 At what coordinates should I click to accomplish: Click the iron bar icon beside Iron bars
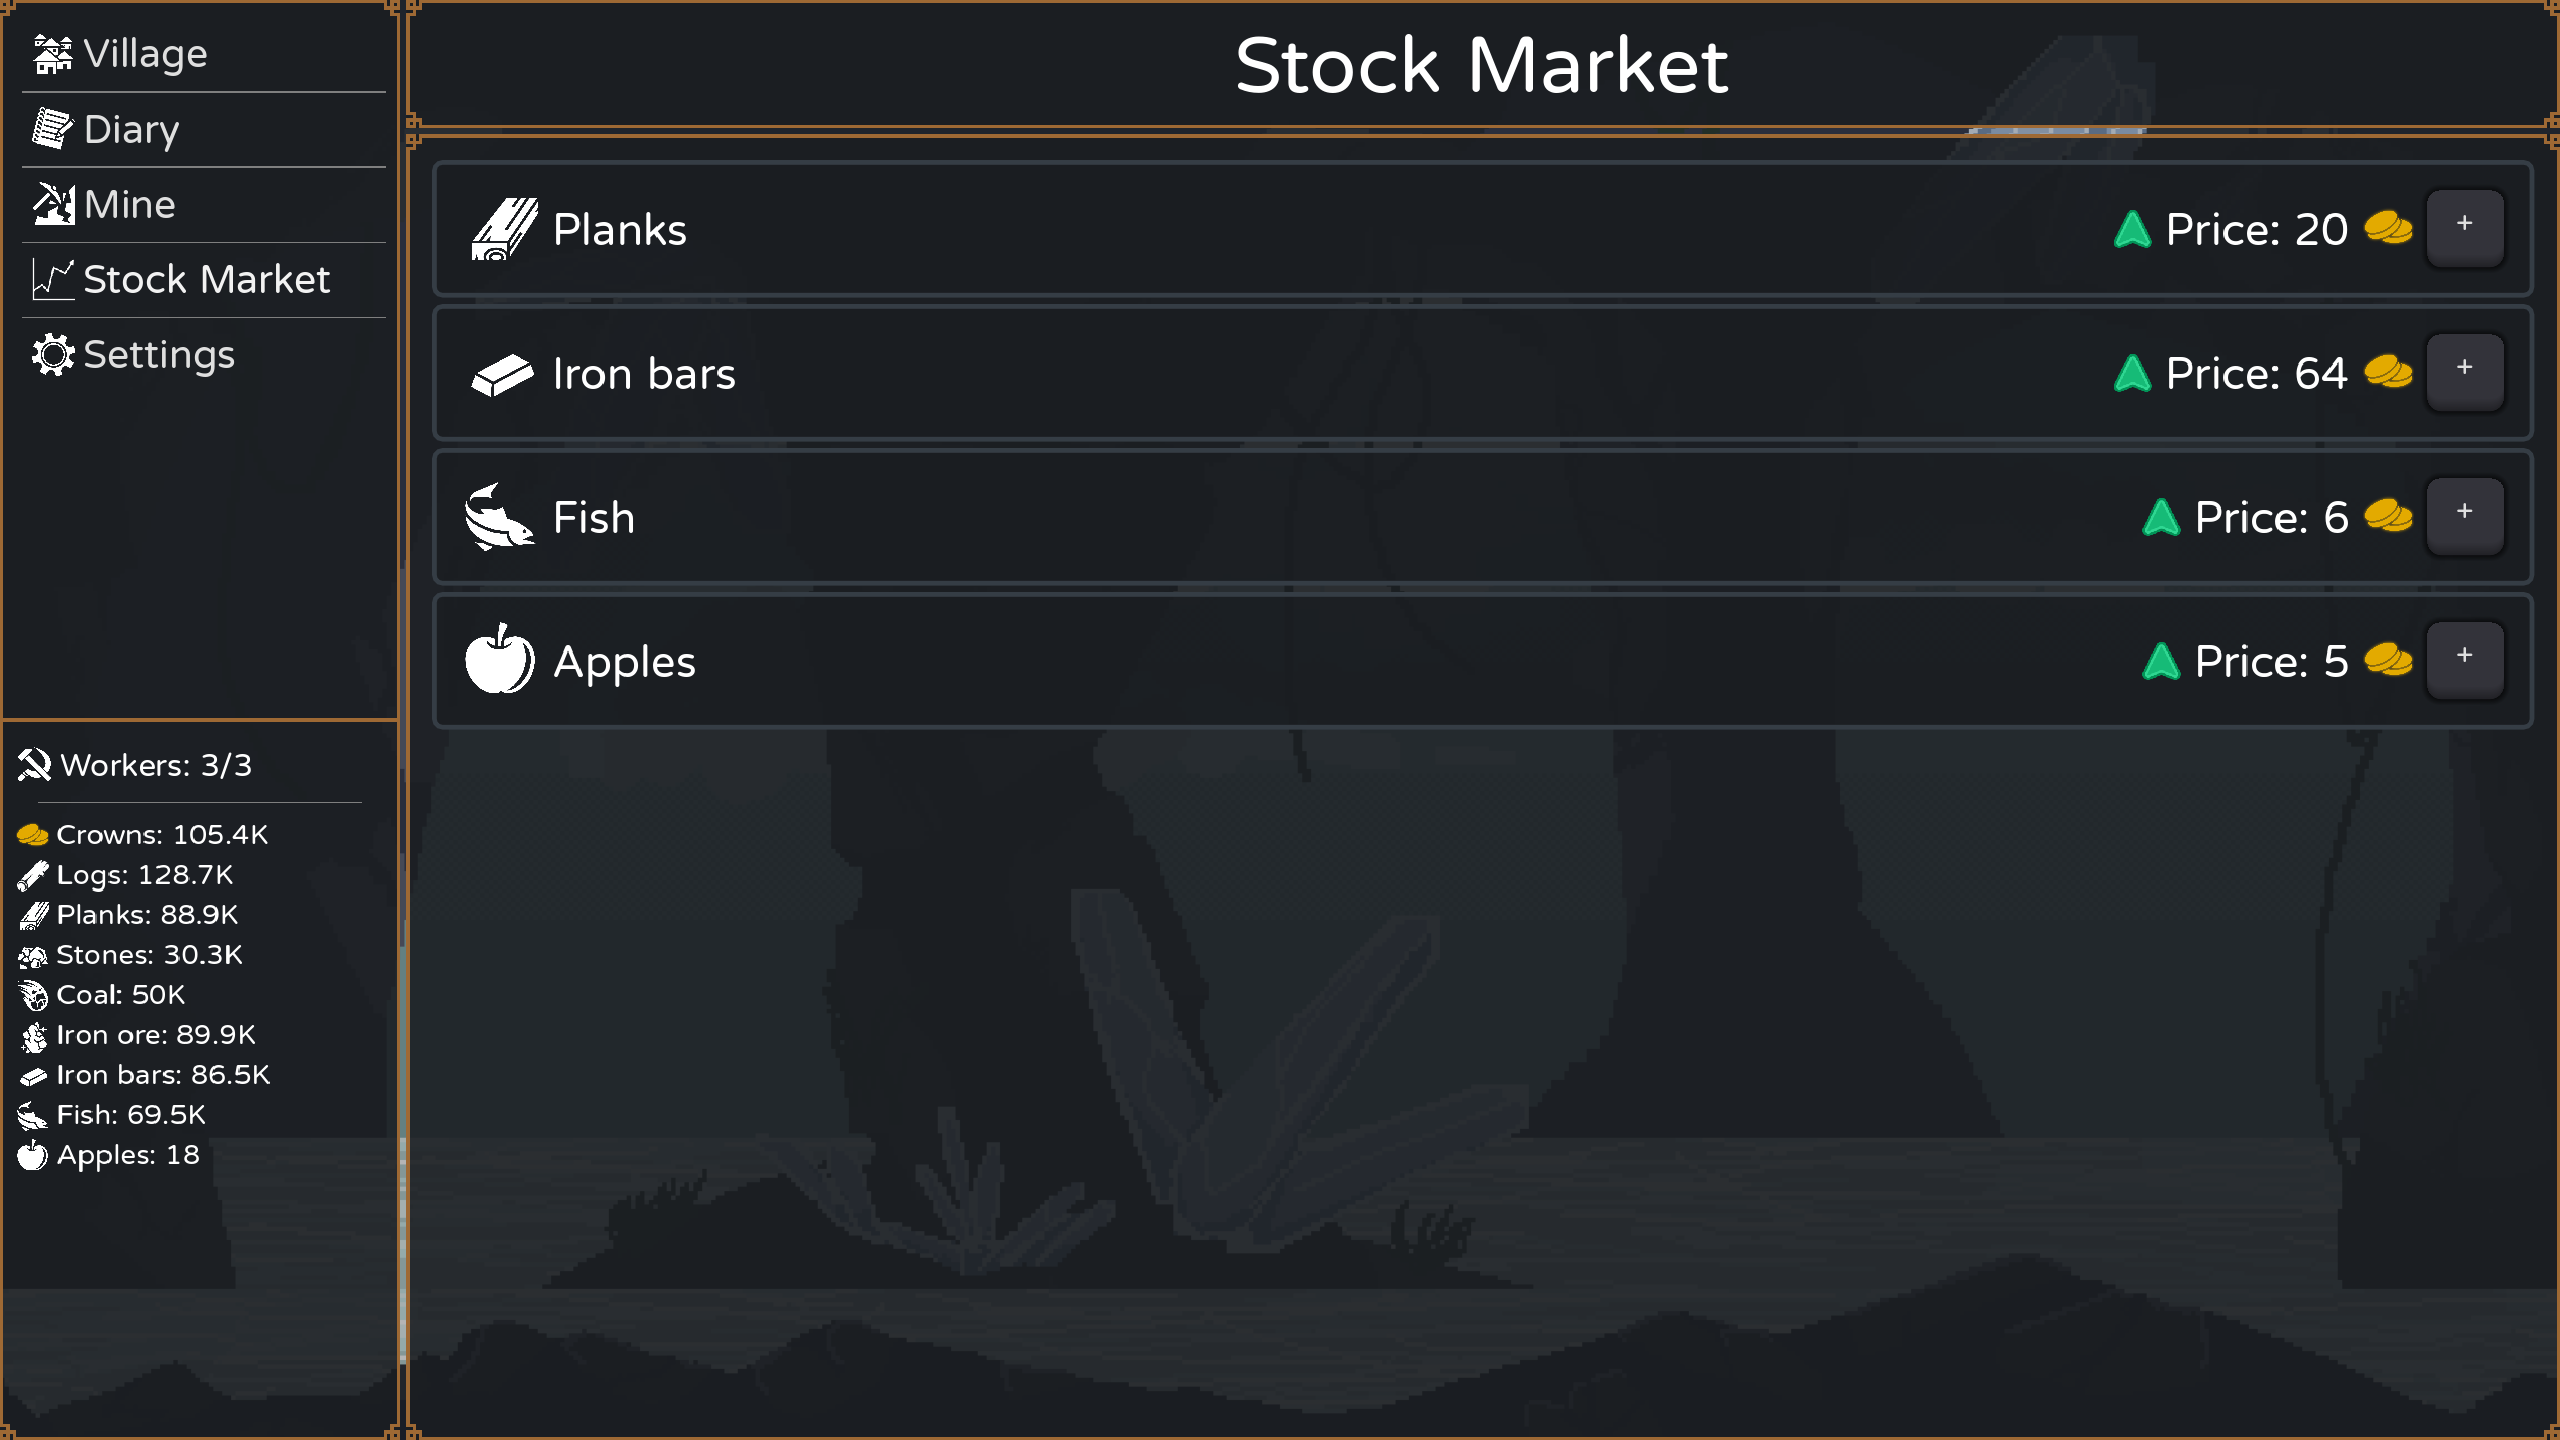pos(503,372)
